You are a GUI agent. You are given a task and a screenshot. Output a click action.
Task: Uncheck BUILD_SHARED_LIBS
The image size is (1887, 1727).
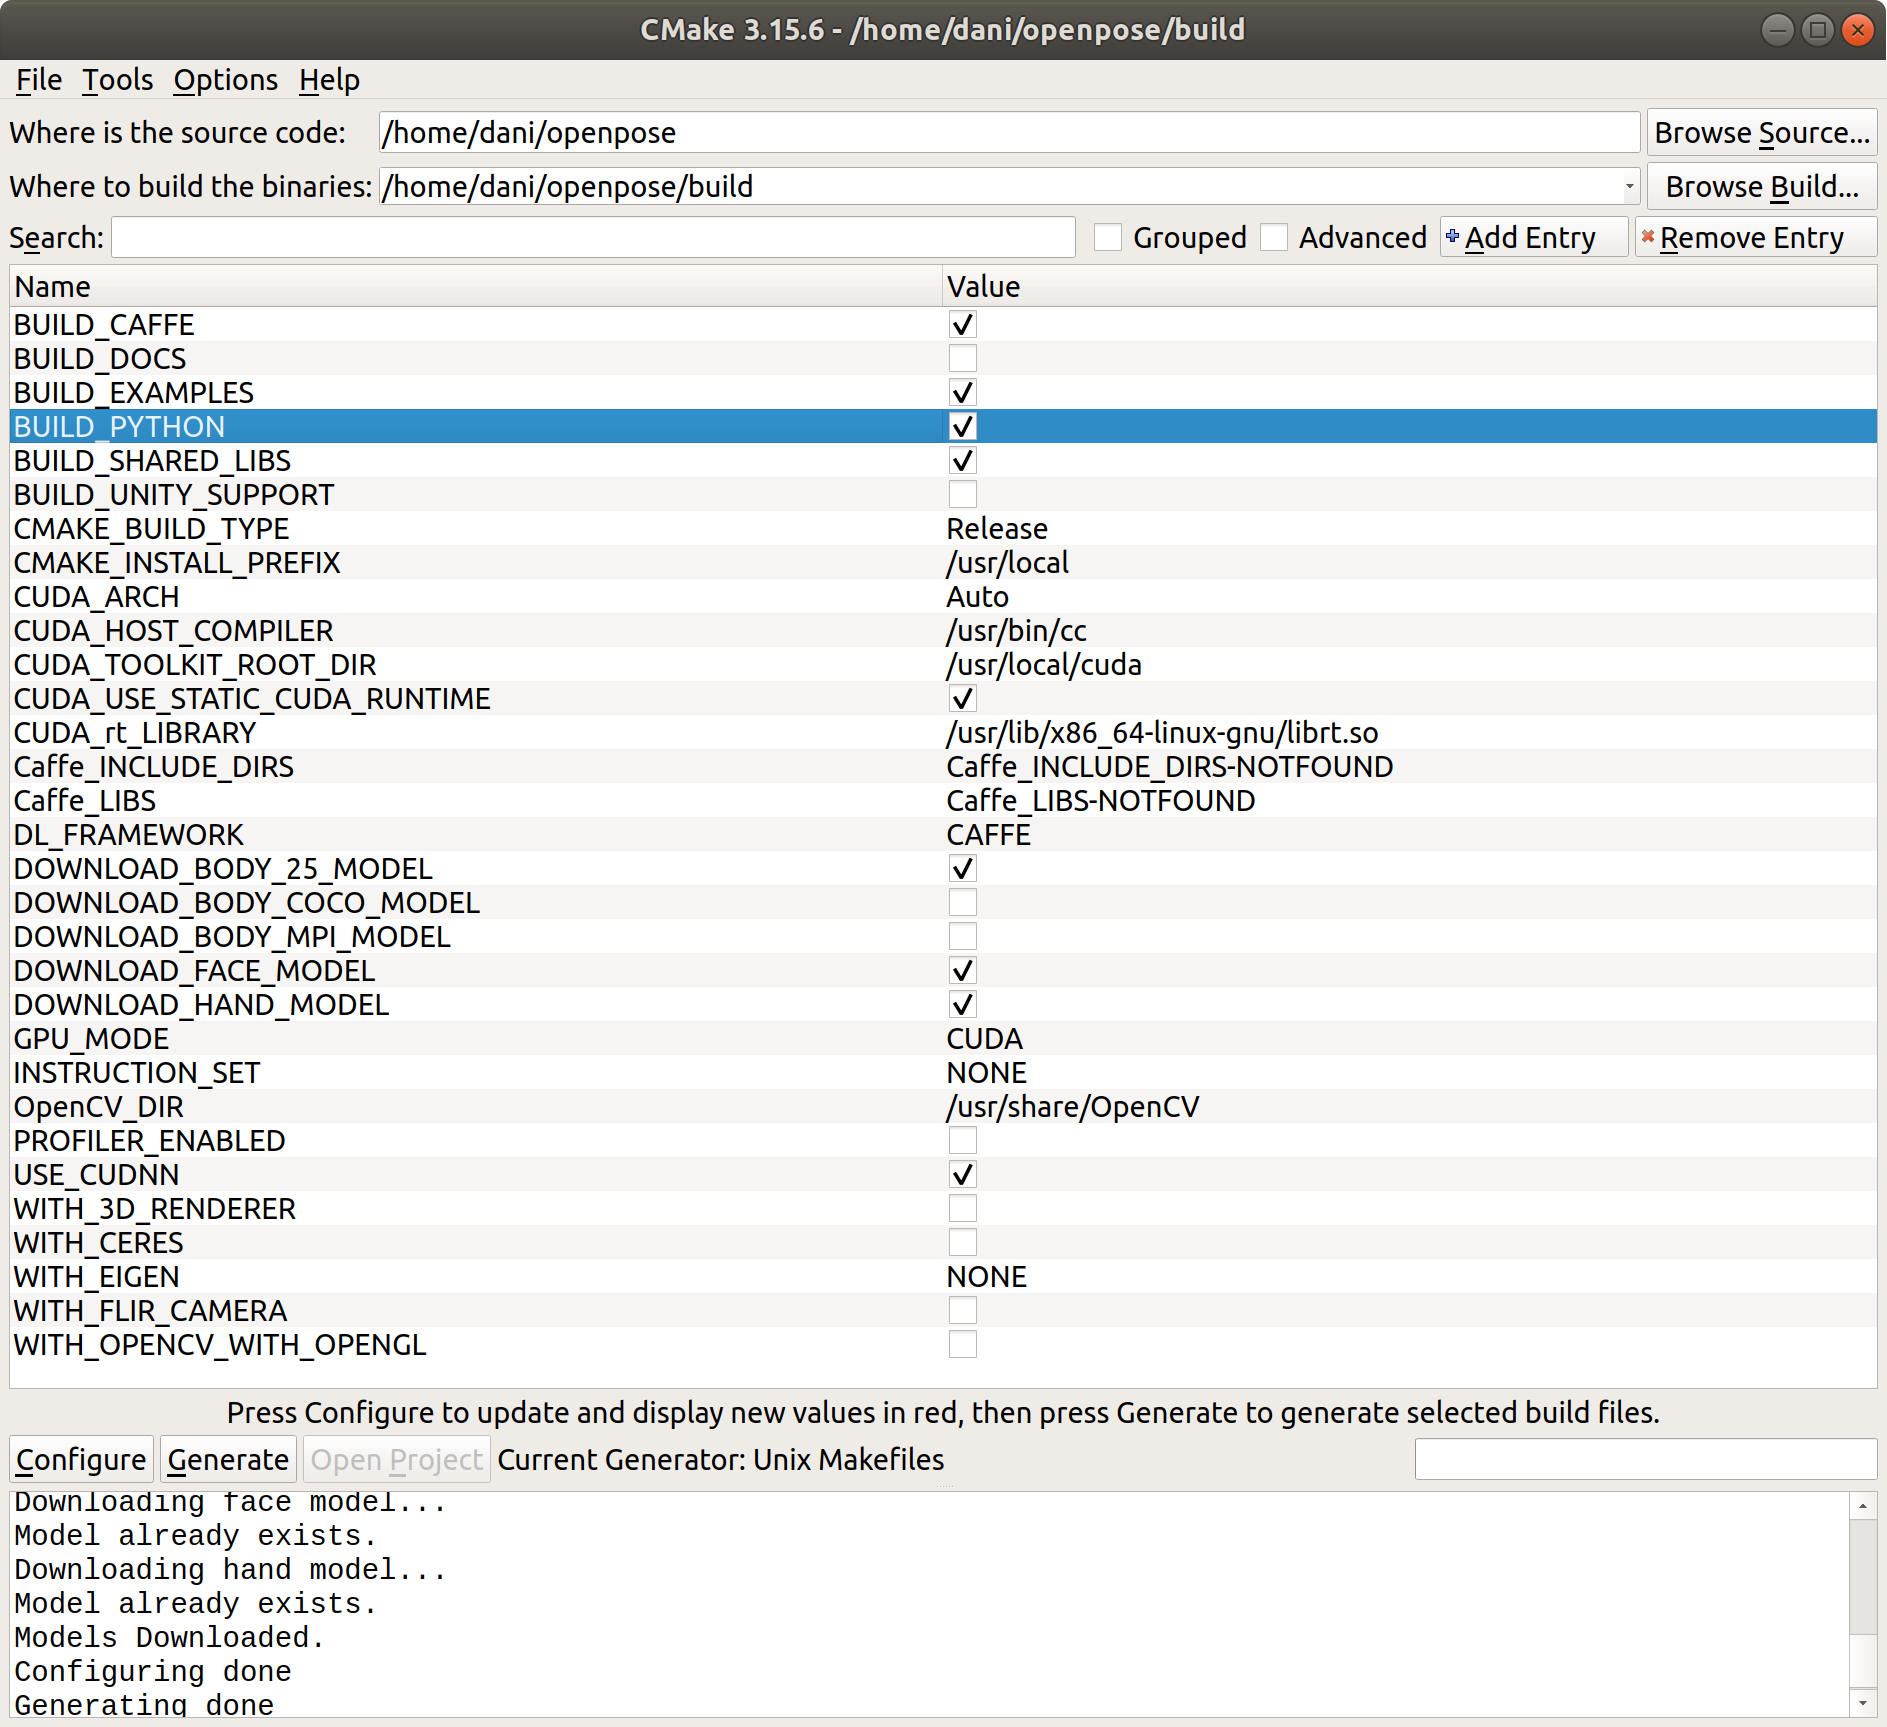(x=962, y=461)
